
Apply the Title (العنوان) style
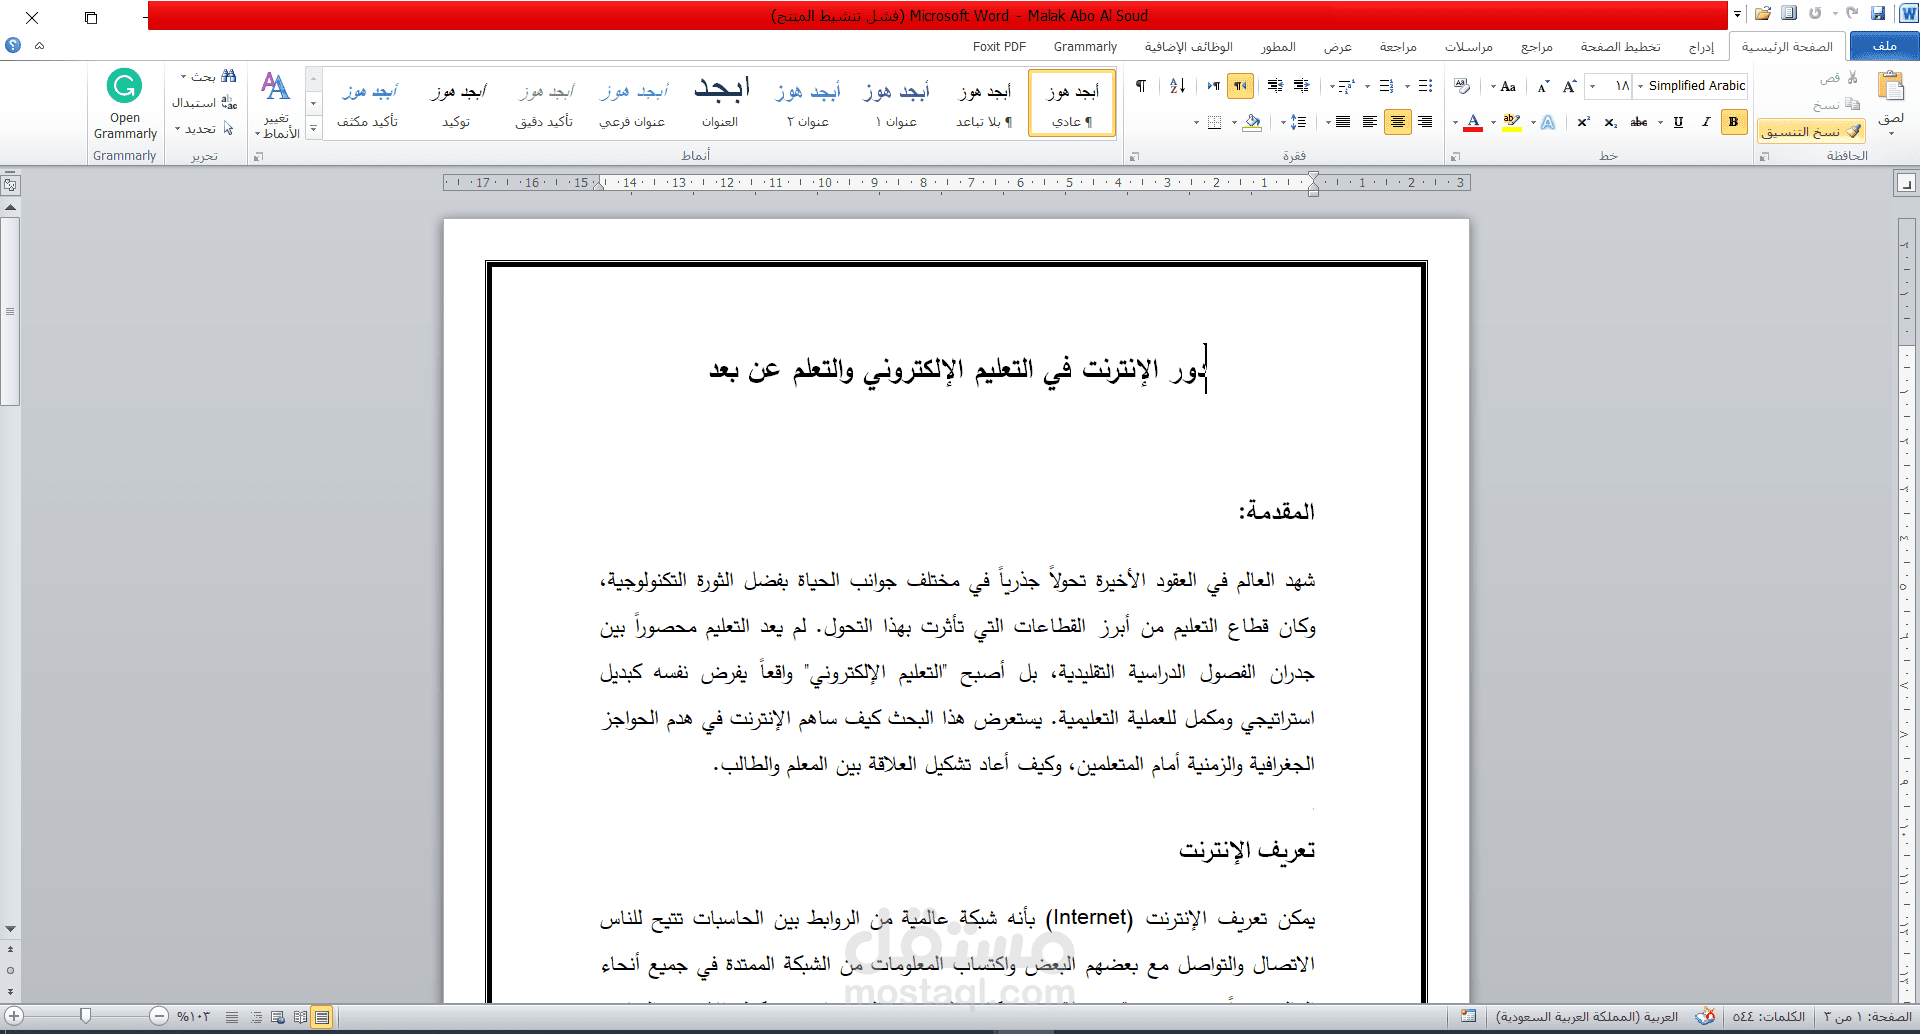(720, 104)
